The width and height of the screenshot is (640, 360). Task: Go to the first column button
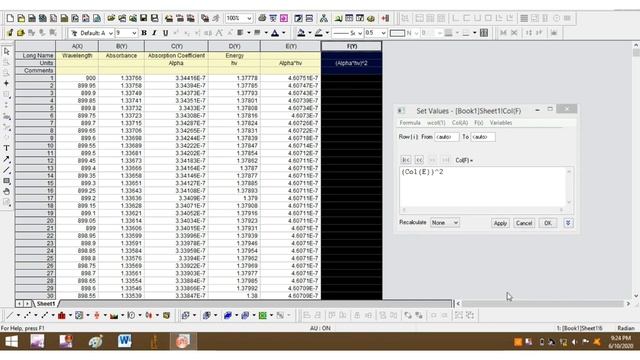click(406, 160)
